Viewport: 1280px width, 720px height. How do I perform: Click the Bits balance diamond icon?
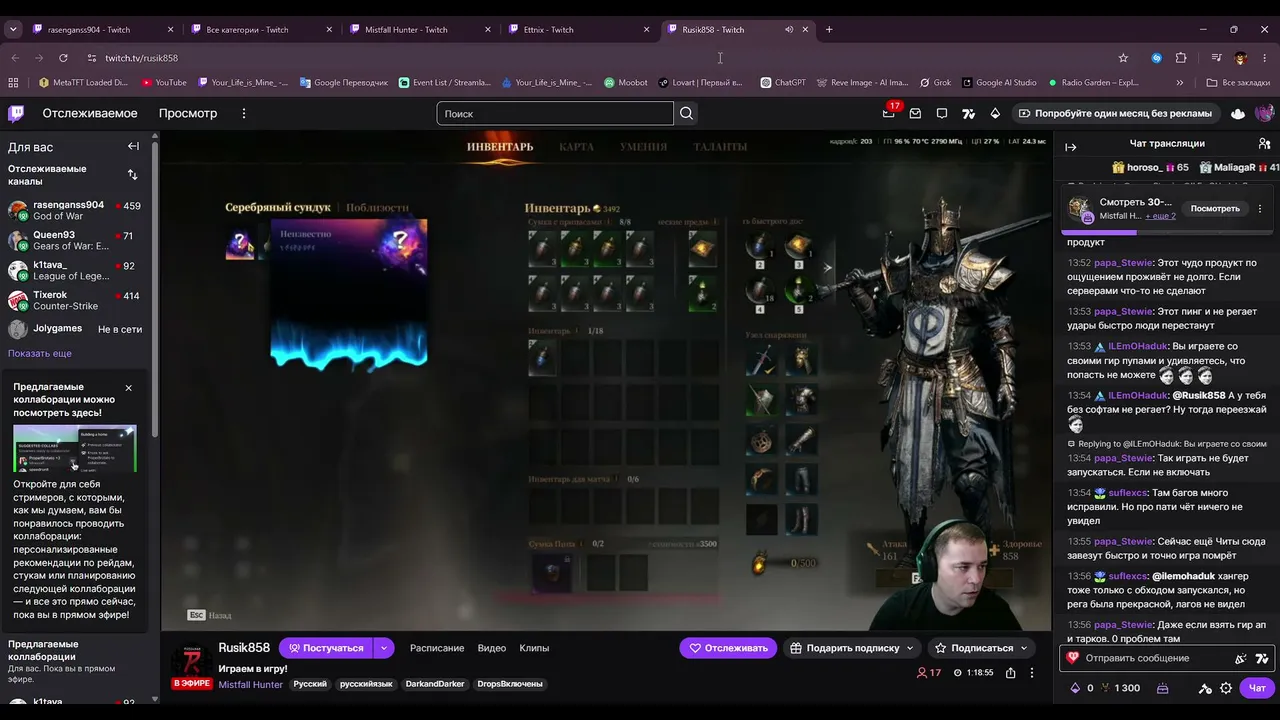[x=1075, y=688]
